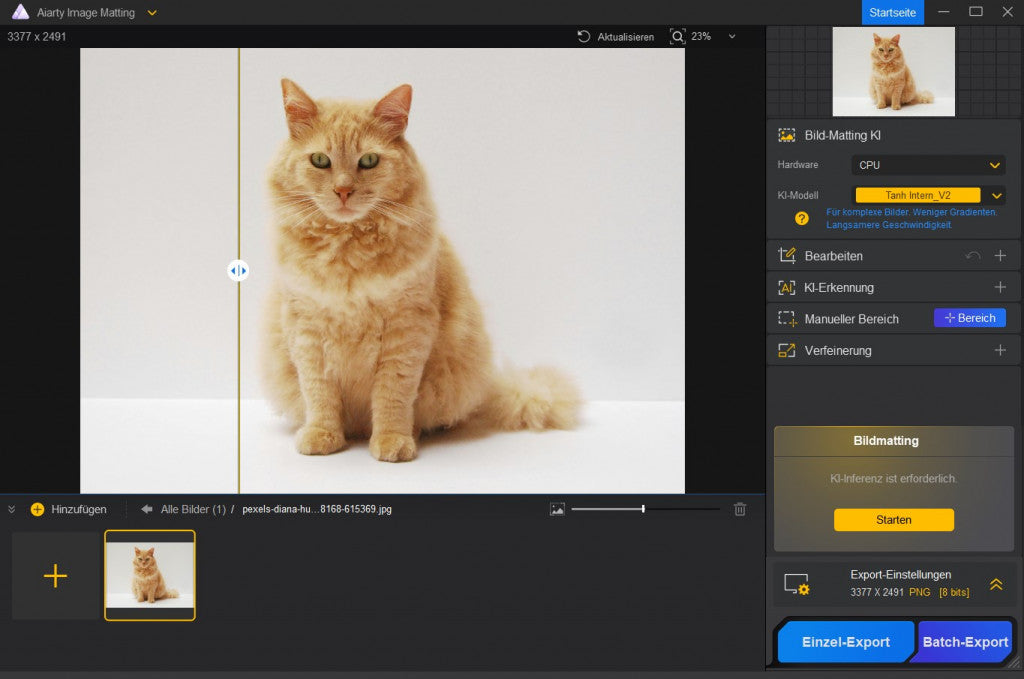The width and height of the screenshot is (1024, 679).
Task: Collapse the image list panel chevron
Action: point(12,509)
